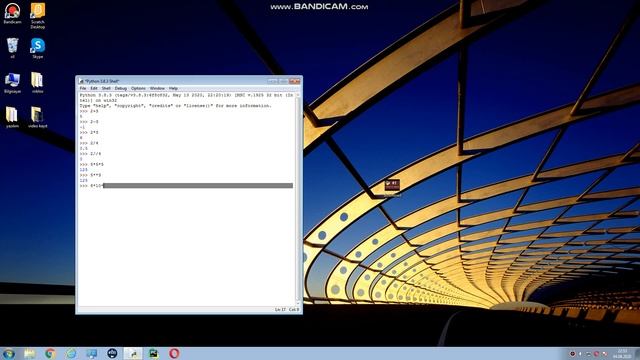
Task: Open File Explorer from the taskbar
Action: (x=30, y=353)
